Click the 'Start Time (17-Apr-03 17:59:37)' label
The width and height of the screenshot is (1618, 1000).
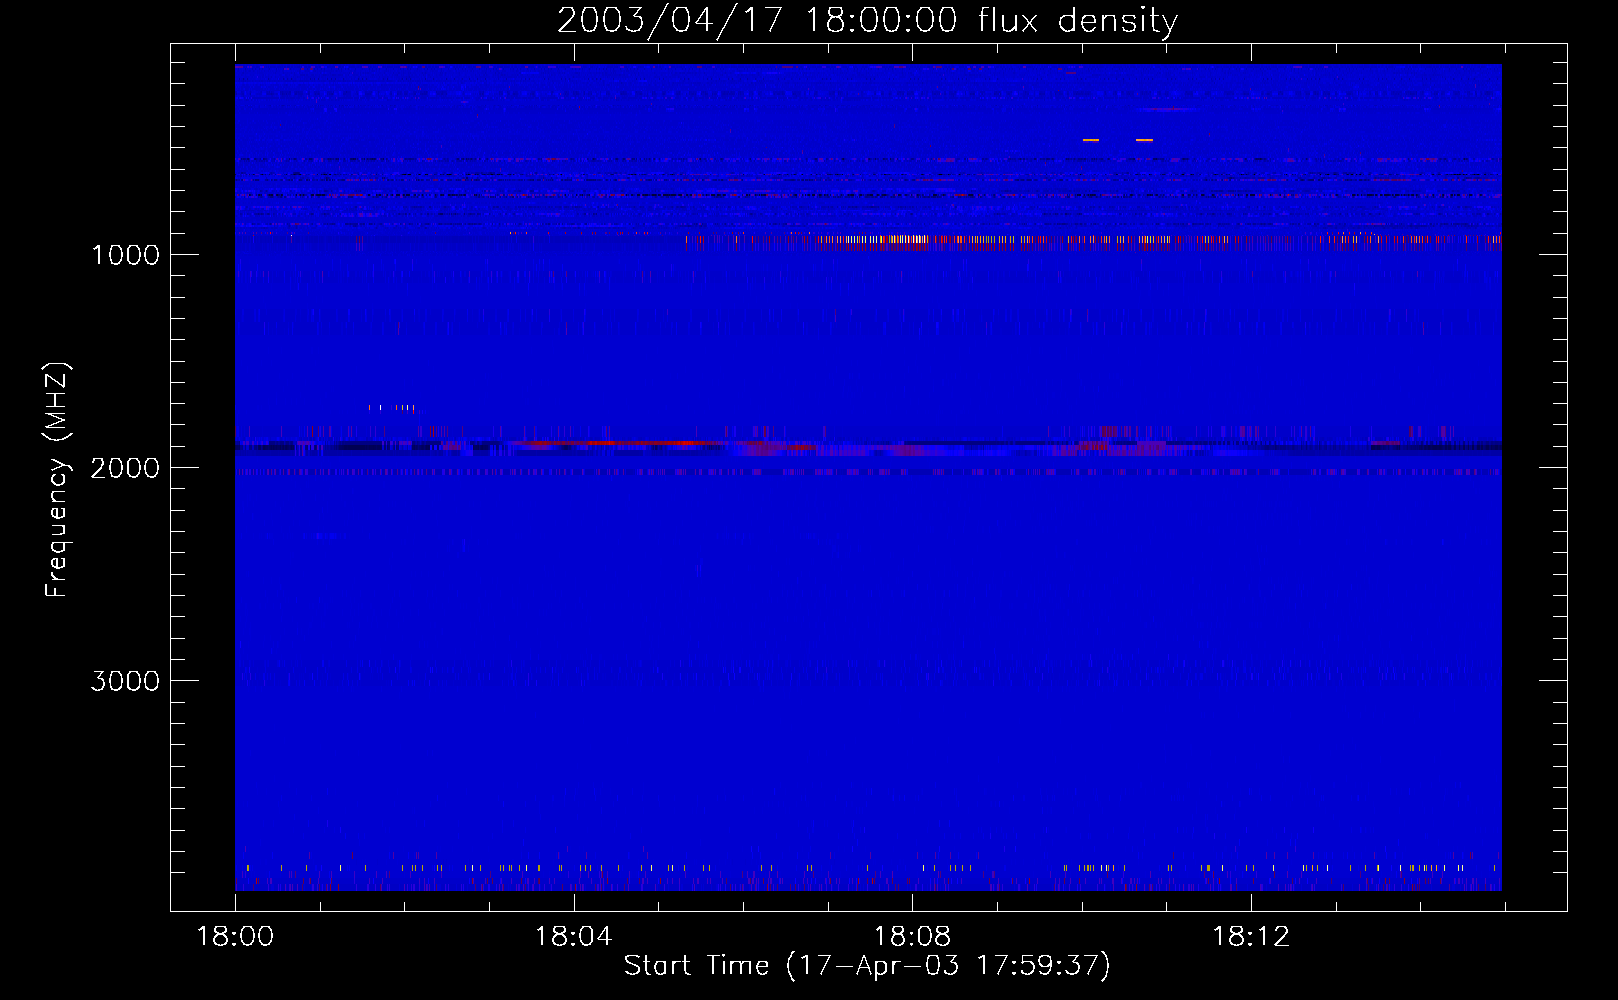(867, 965)
